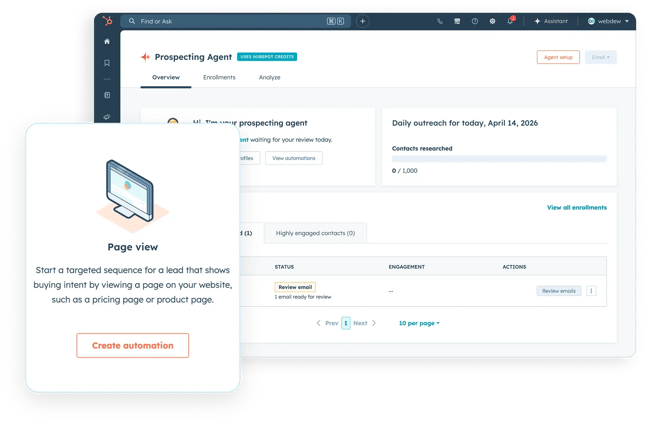The width and height of the screenshot is (646, 425).
Task: Click the '0 / 1,000' contacts count
Action: coord(405,170)
